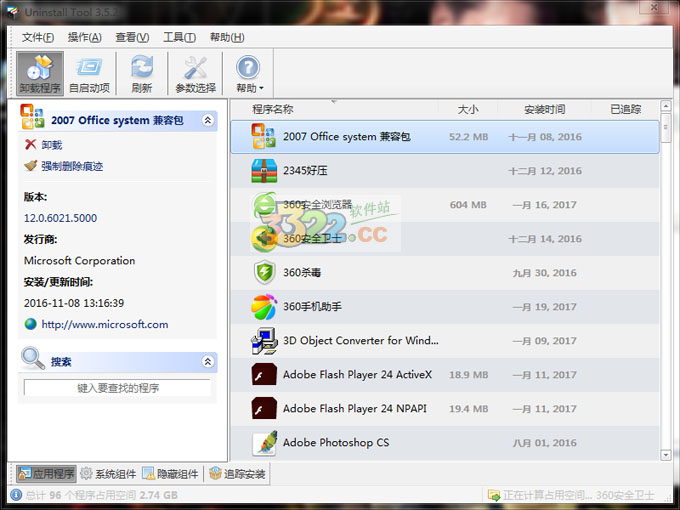
Task: Click version 12.0.6021.5000 text
Action: [60, 218]
